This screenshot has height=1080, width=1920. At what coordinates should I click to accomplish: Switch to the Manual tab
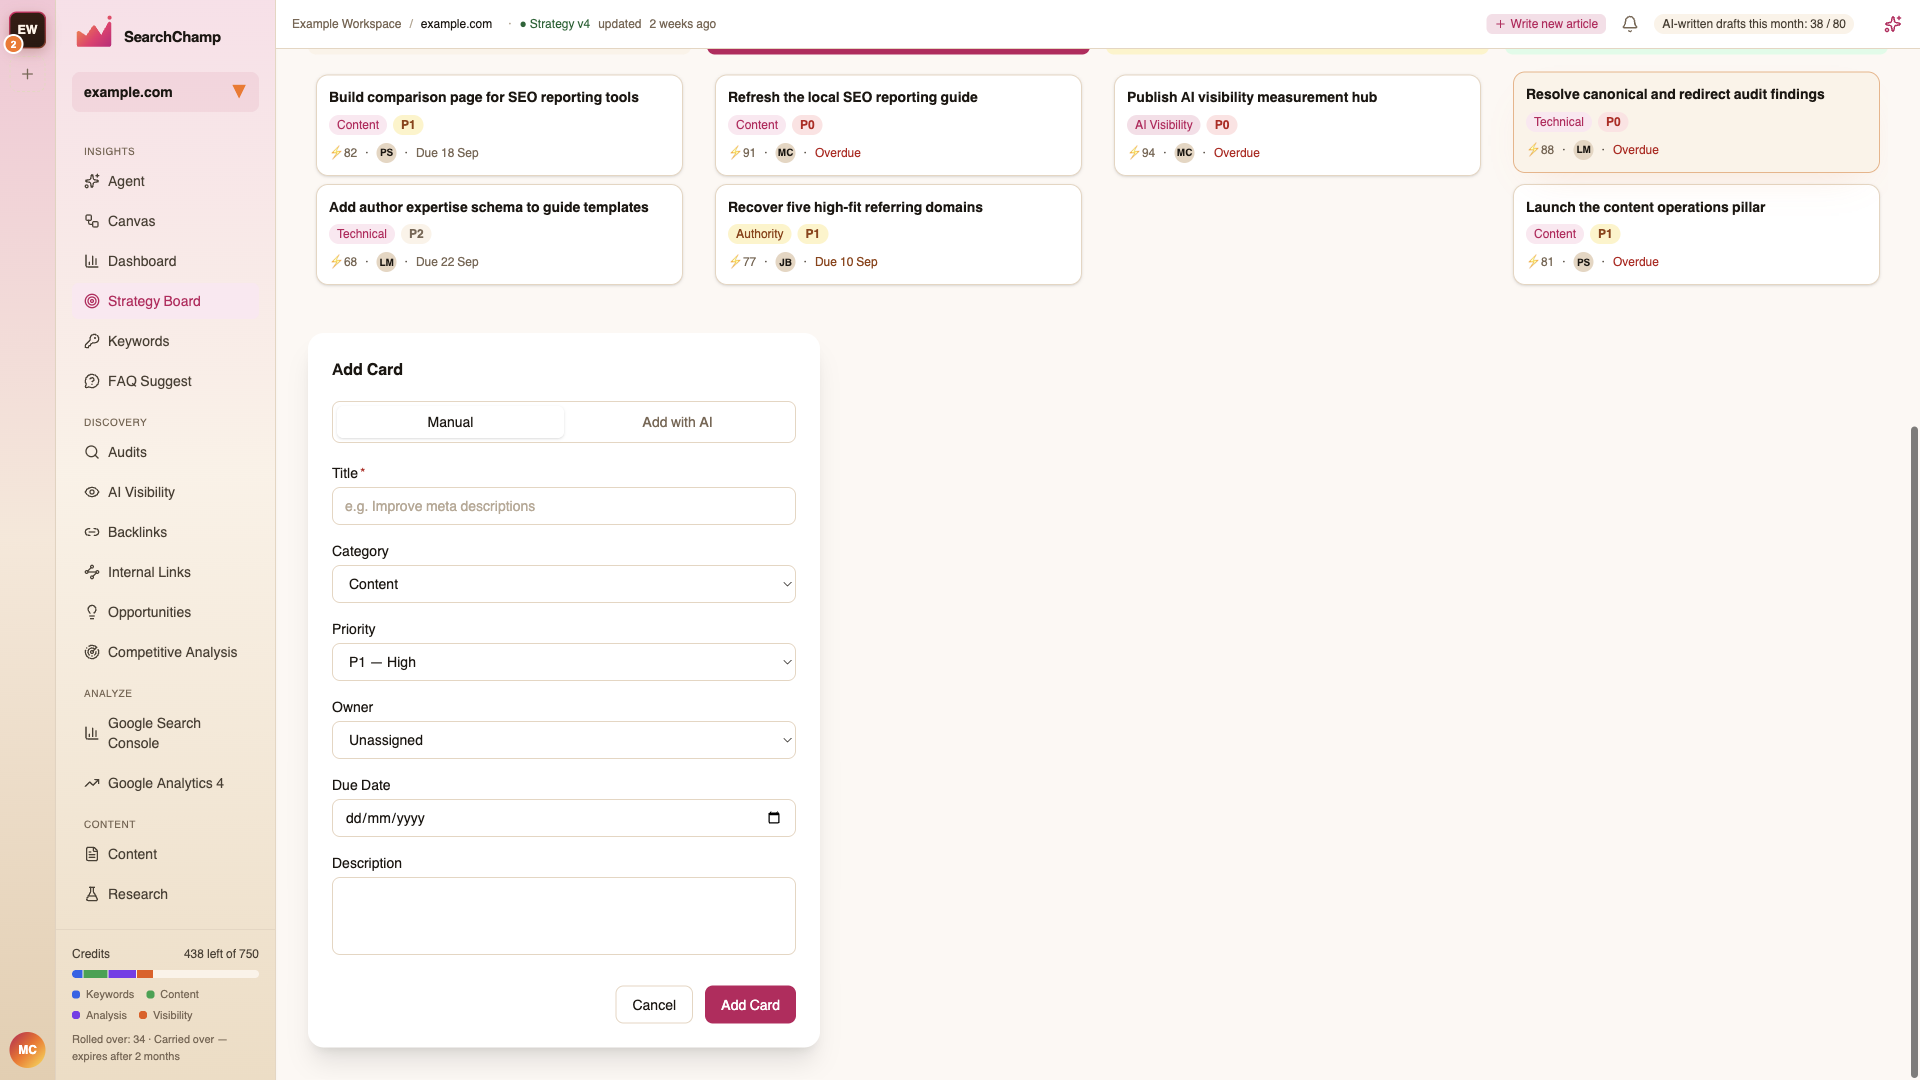[450, 422]
